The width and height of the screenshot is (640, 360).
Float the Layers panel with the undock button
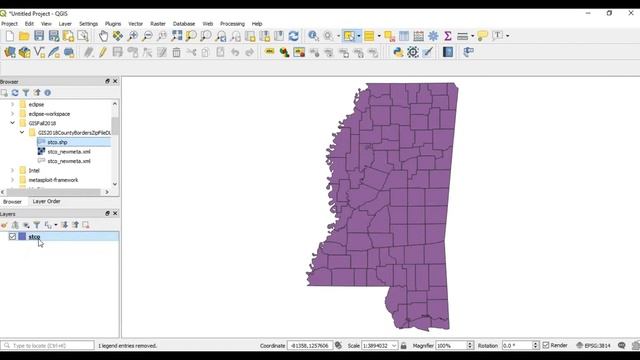tap(107, 213)
